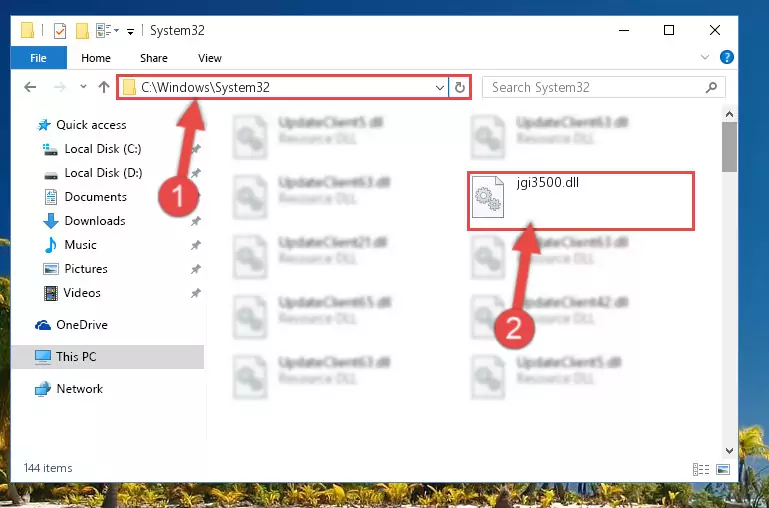Click the scrollbar down arrow
Image resolution: width=769 pixels, height=508 pixels.
(x=729, y=450)
